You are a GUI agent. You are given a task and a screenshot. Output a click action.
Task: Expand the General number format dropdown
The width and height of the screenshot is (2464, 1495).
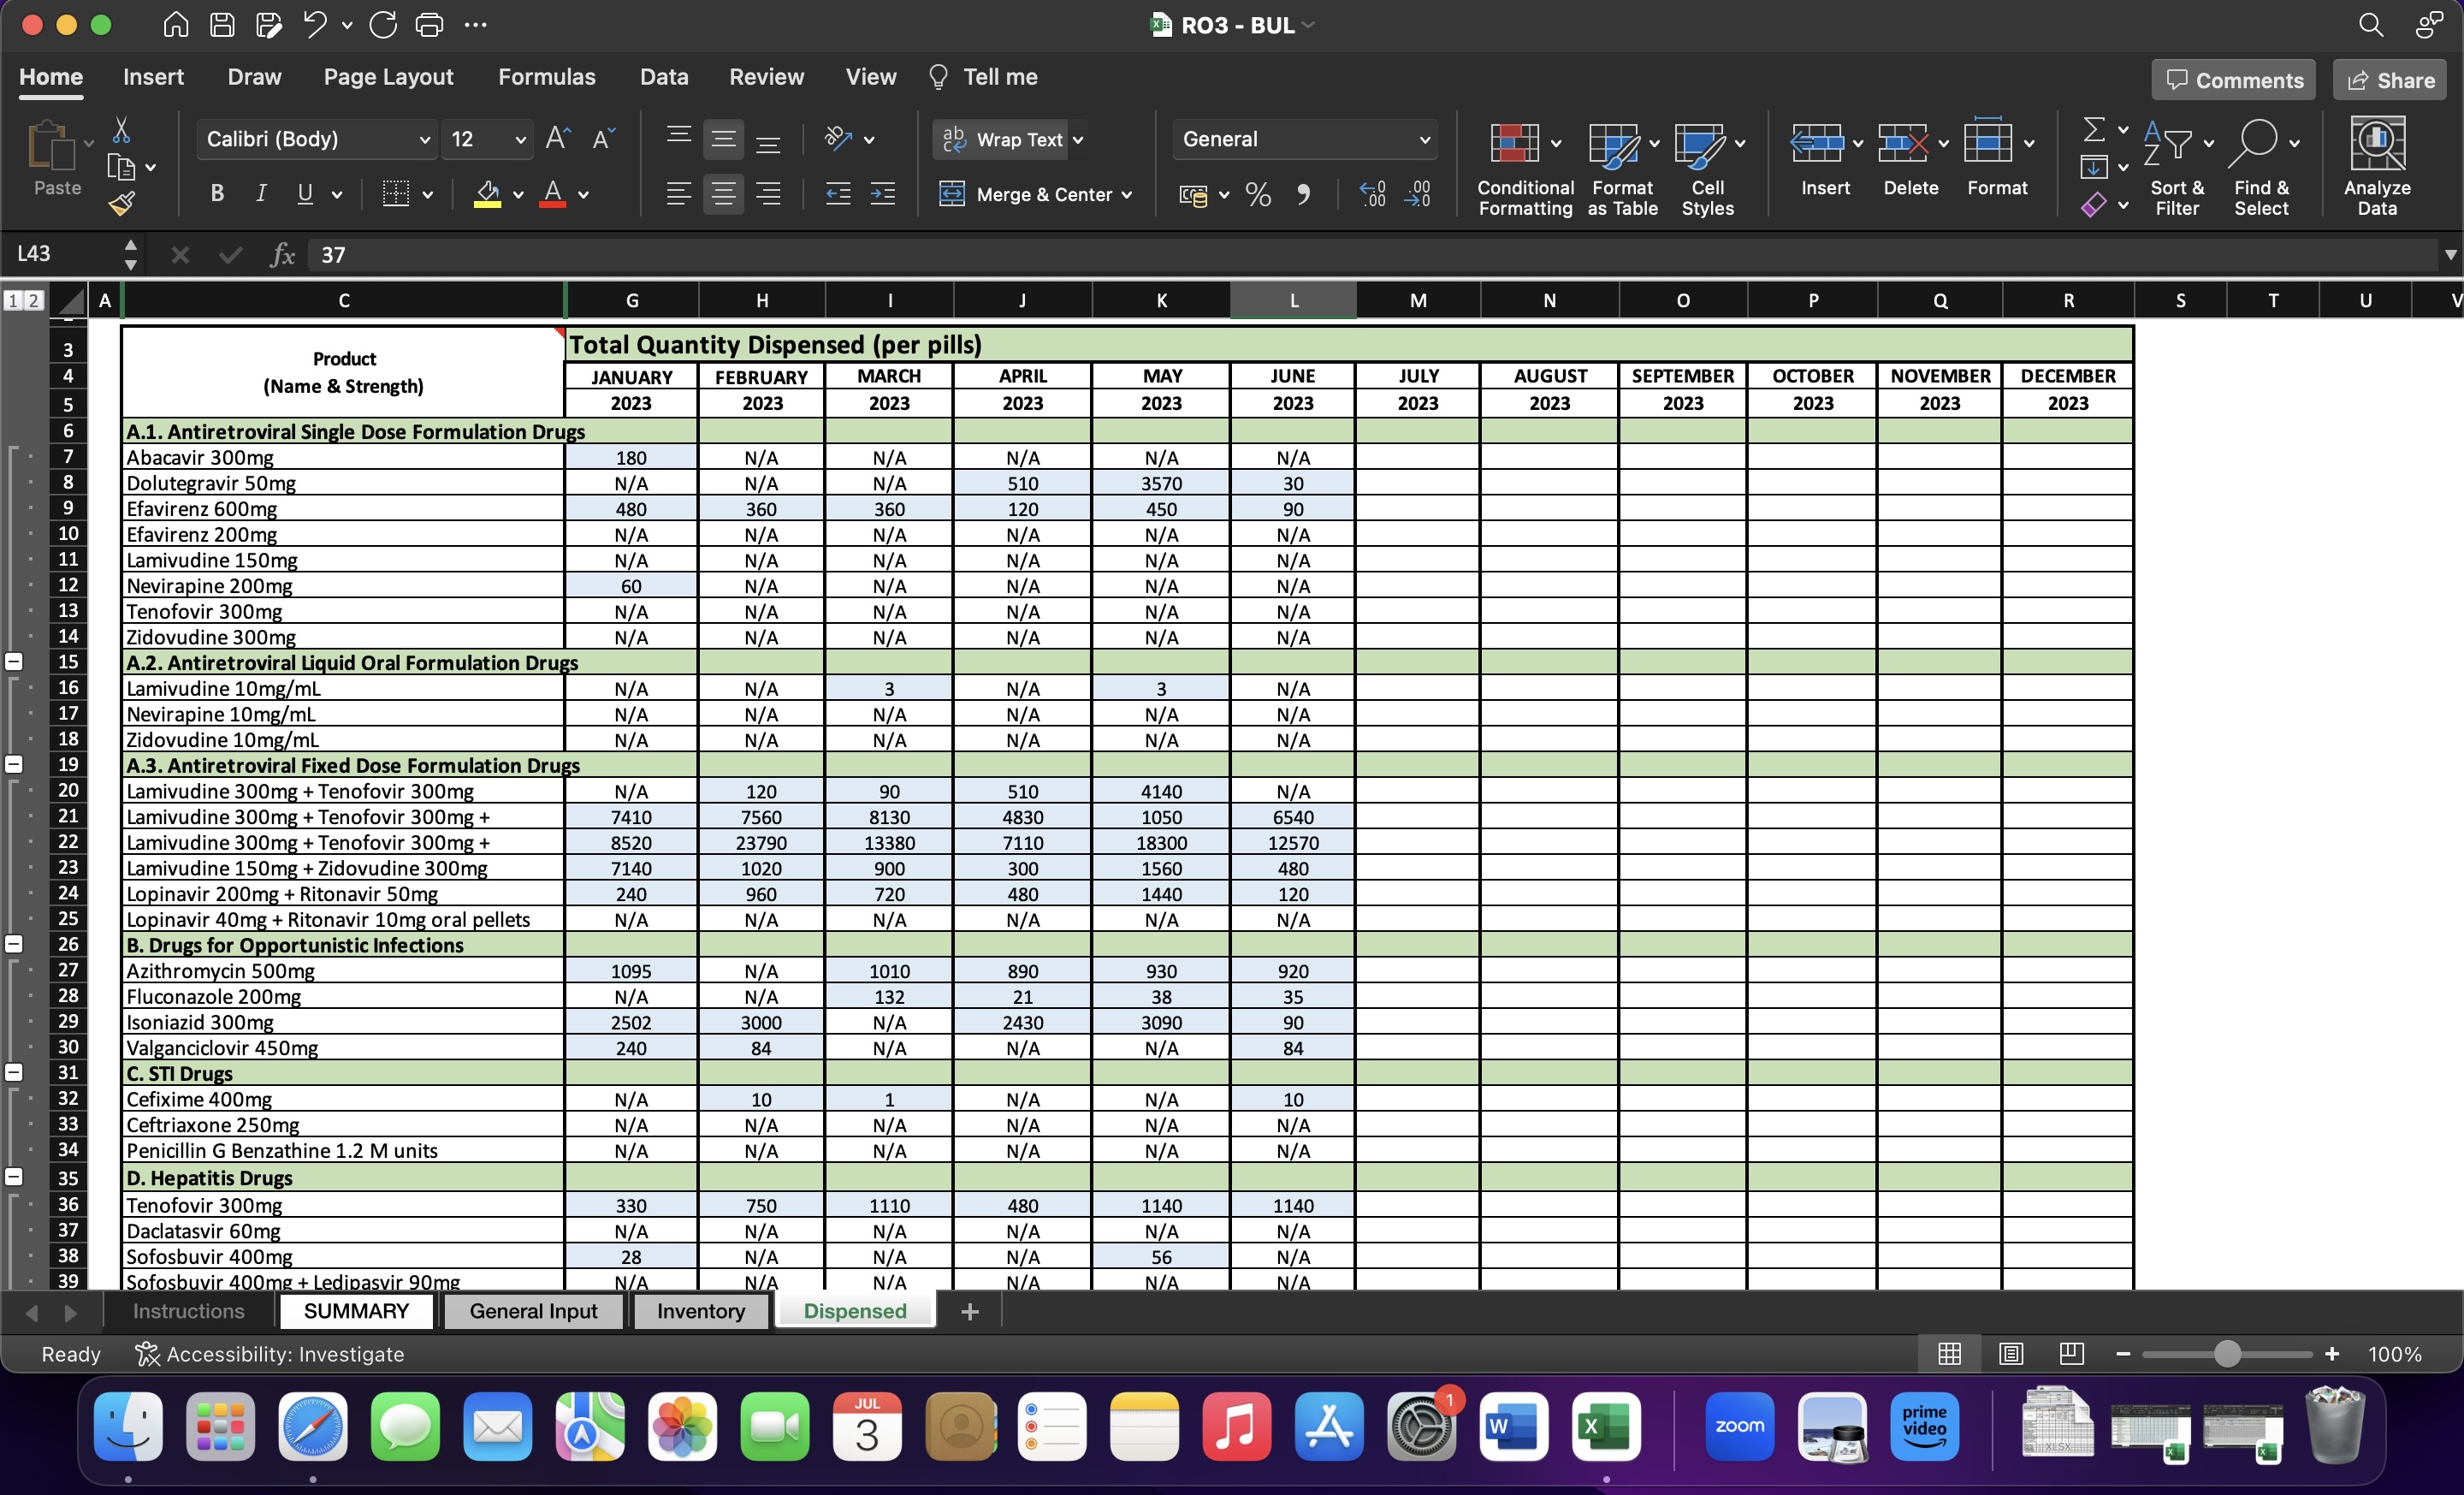click(1424, 140)
